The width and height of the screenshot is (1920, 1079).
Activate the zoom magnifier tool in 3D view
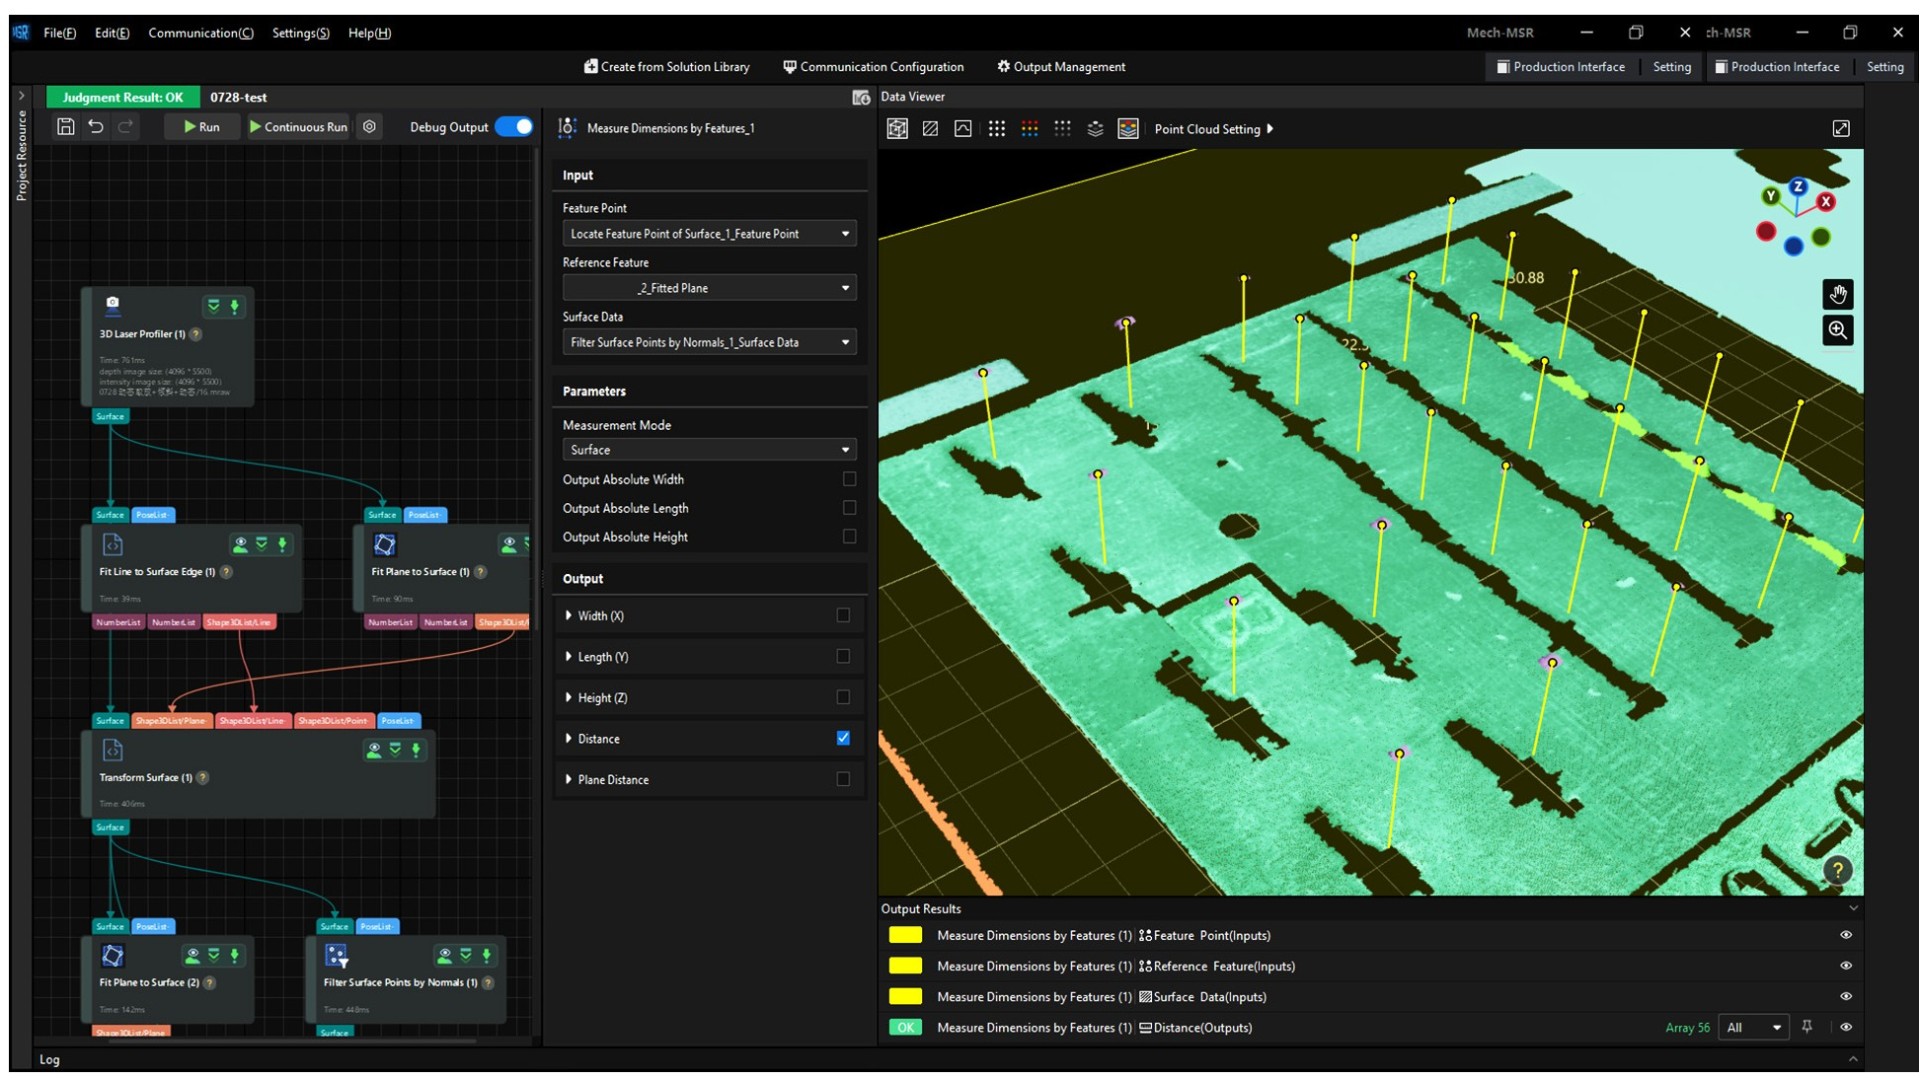[x=1838, y=330]
